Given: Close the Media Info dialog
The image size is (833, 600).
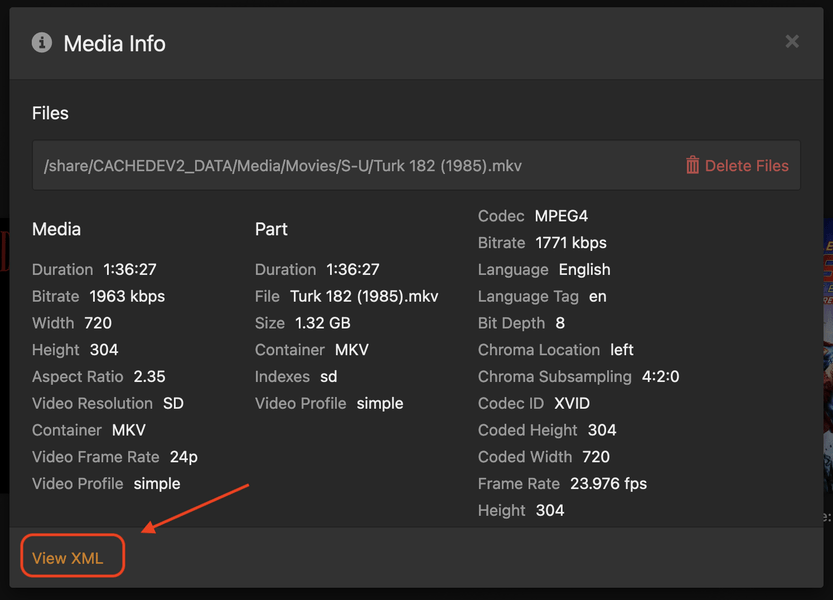Looking at the screenshot, I should (792, 42).
